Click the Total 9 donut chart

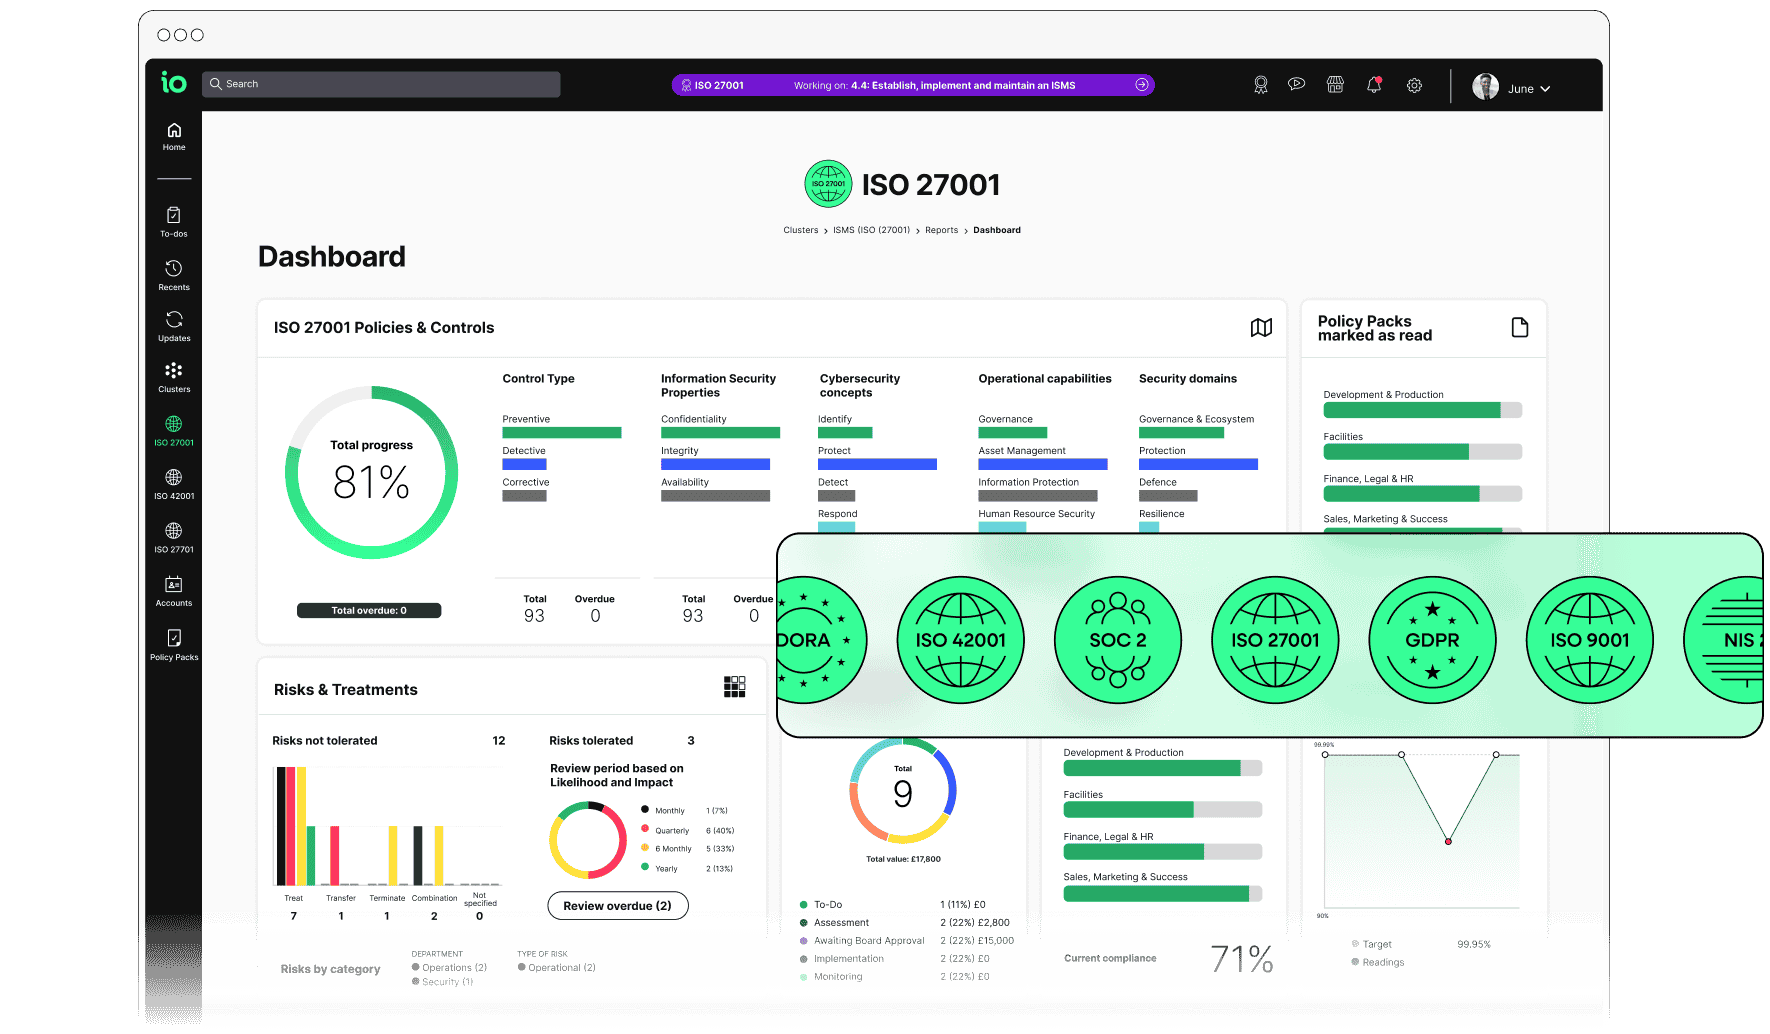pos(903,790)
